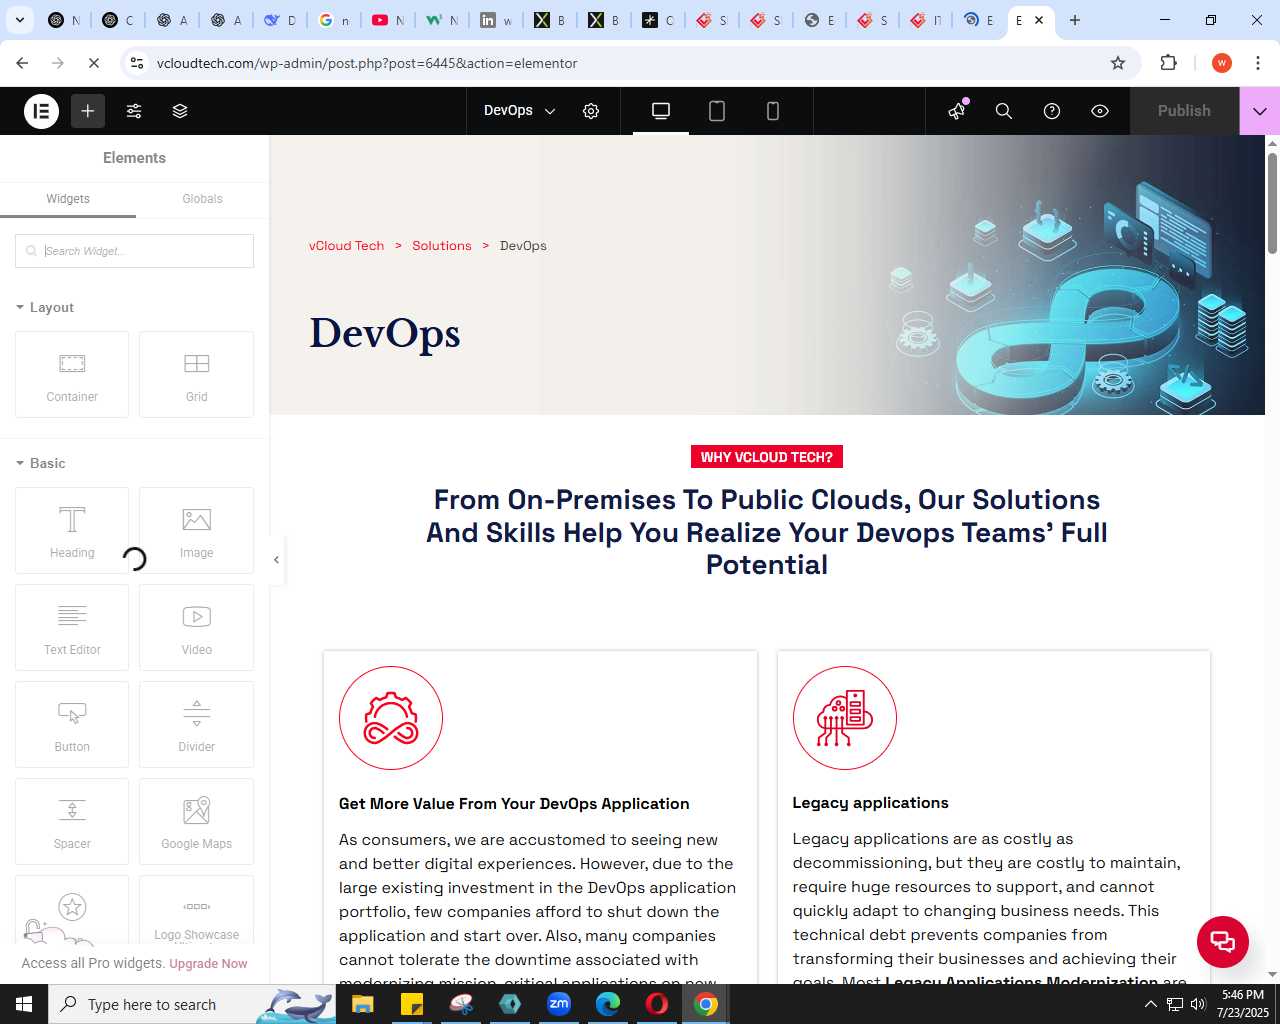This screenshot has width=1280, height=1024.
Task: Select Get More Value From Your DevOps heading
Action: tap(514, 804)
